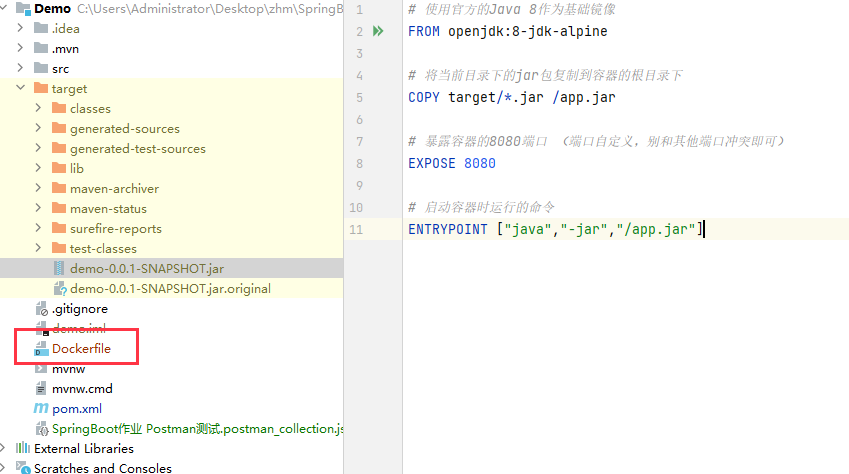Place cursor in the ENTRYPOINT line

tap(555, 229)
